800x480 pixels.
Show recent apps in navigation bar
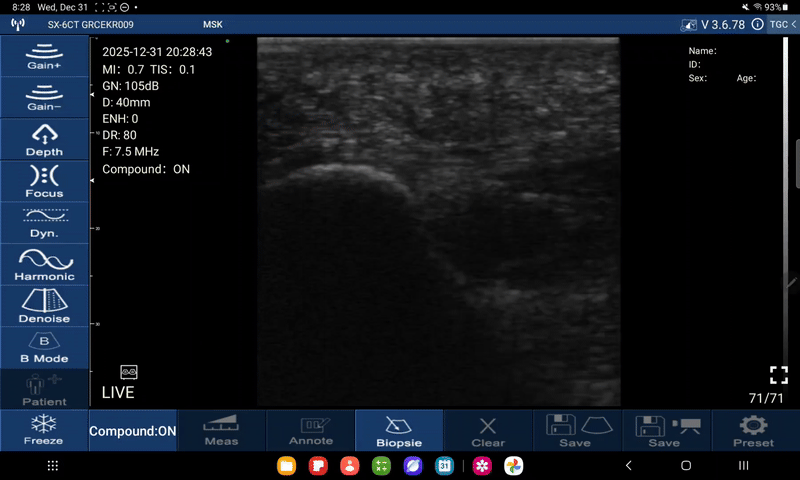coord(744,465)
